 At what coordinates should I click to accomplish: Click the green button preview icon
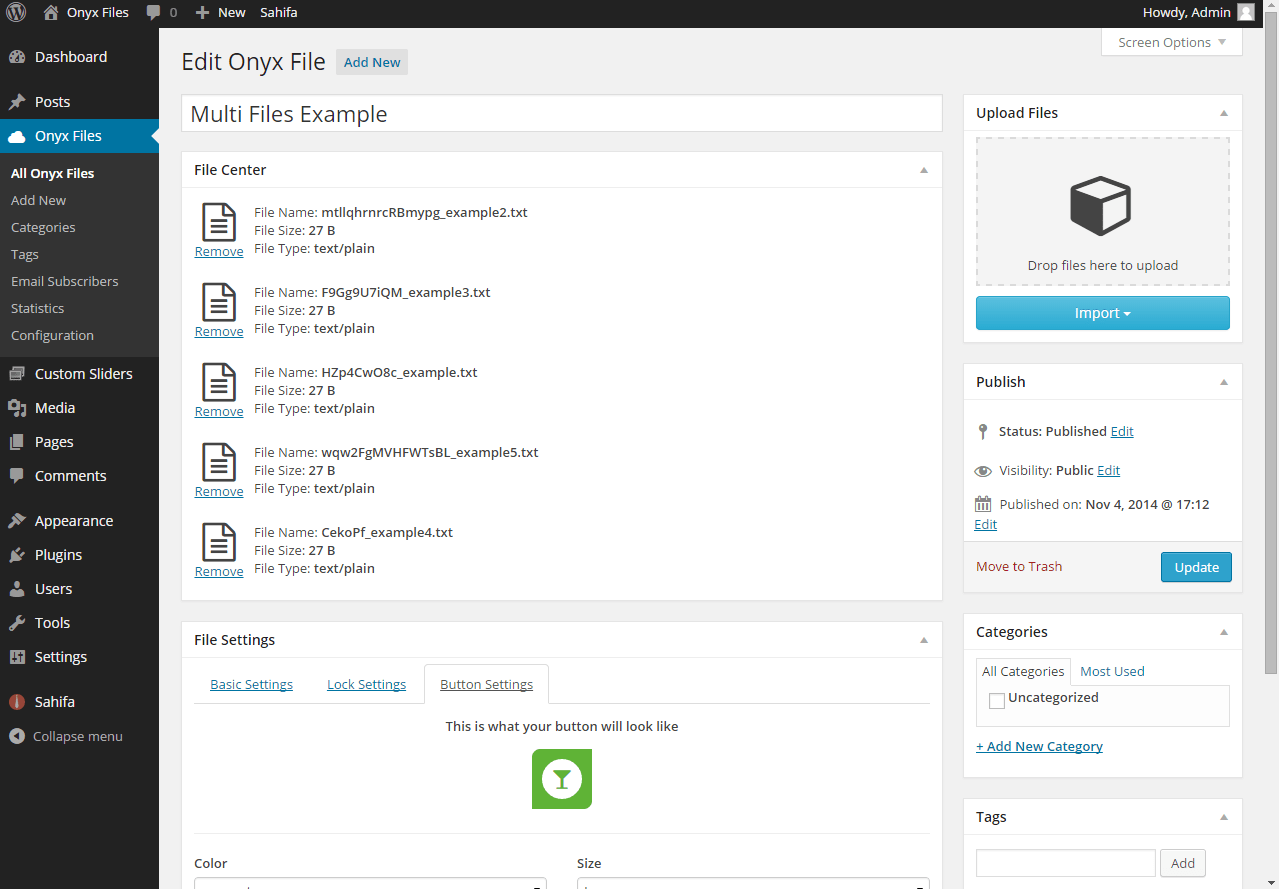[562, 779]
